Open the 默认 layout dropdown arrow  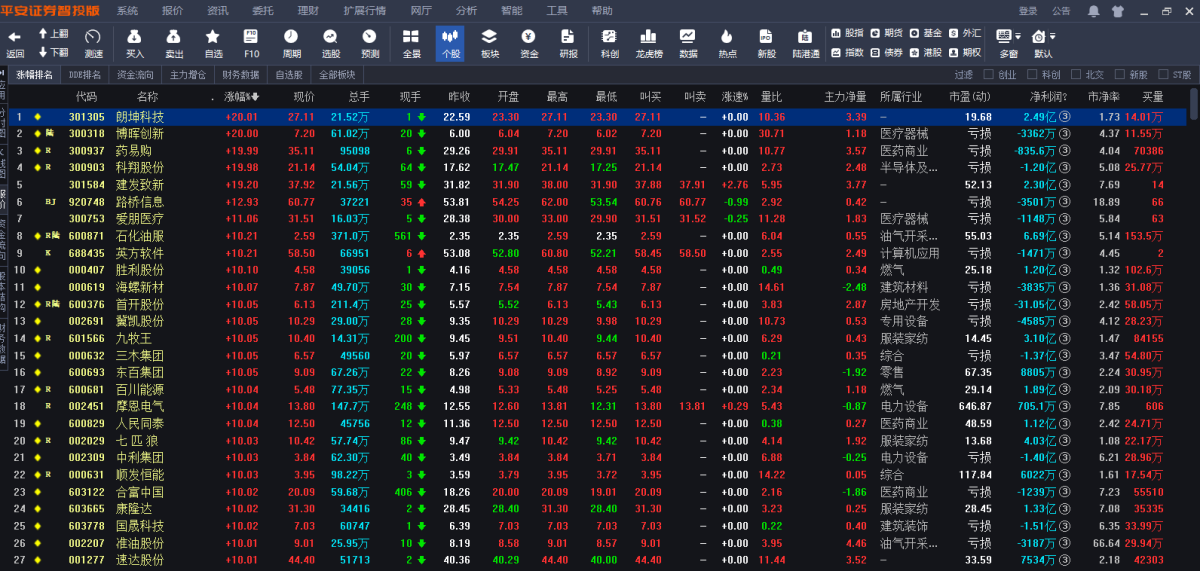click(x=1053, y=35)
